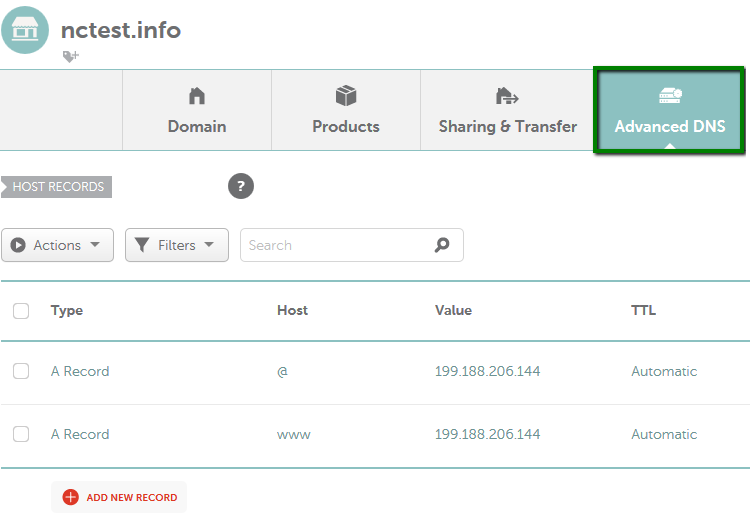Click the add tag icon under domain name
The width and height of the screenshot is (750, 523).
tap(71, 56)
